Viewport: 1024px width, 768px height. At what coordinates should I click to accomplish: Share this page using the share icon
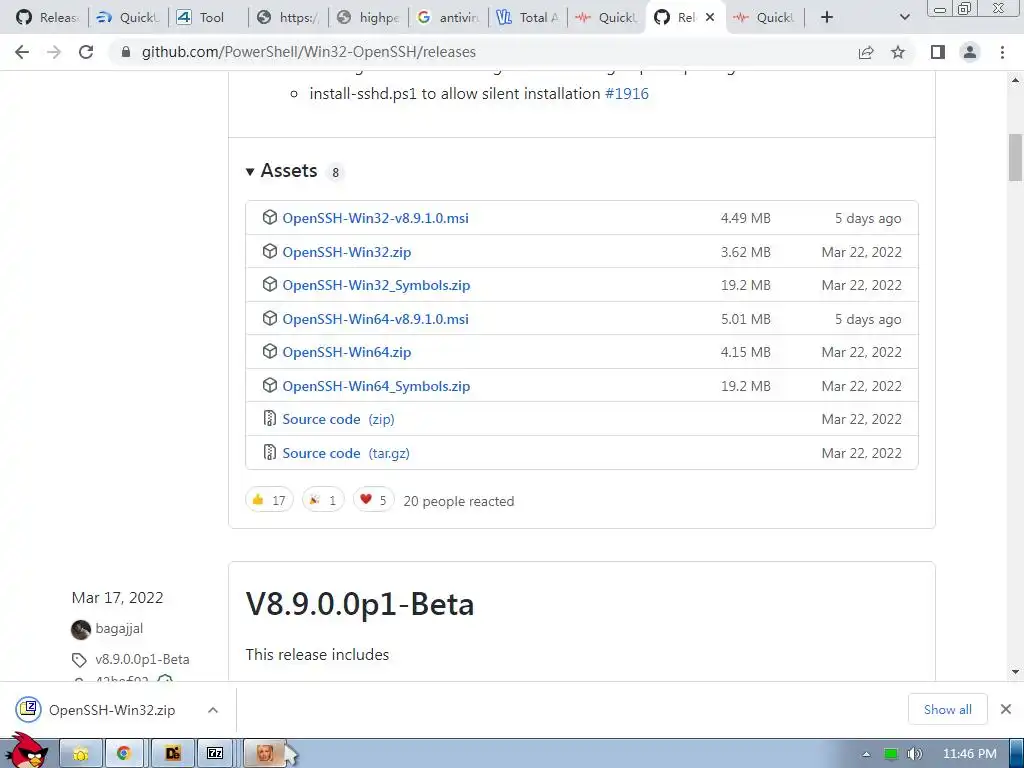866,52
